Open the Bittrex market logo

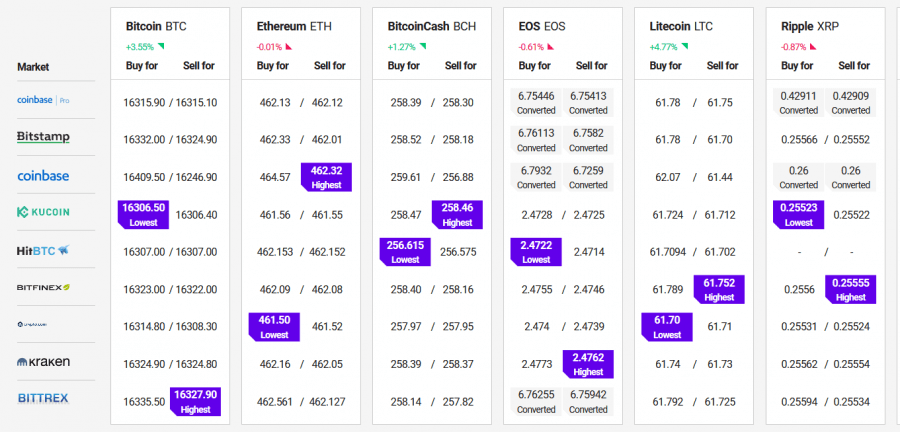43,398
